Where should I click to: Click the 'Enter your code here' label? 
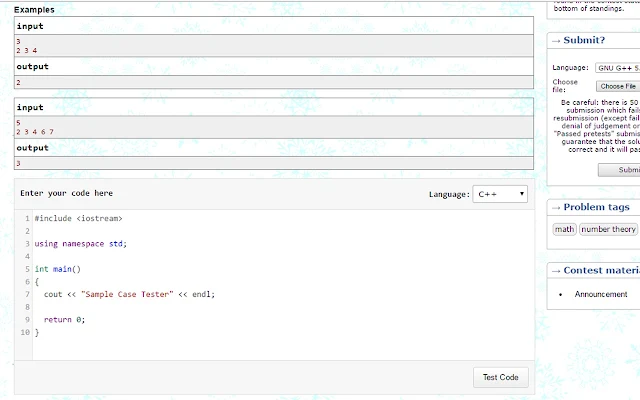pos(67,193)
